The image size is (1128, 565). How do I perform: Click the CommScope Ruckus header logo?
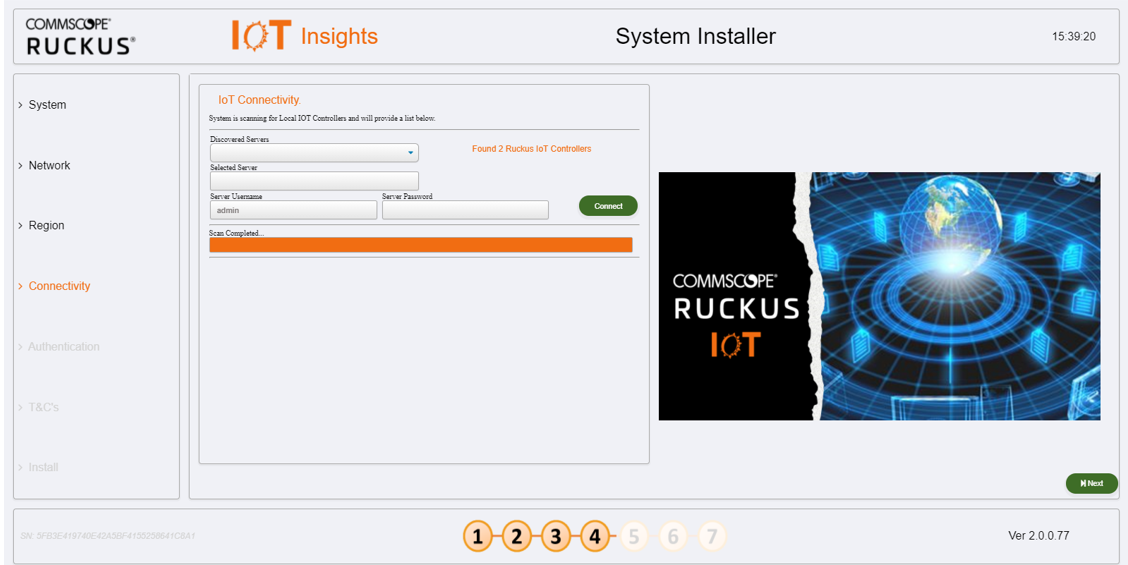pyautogui.click(x=81, y=37)
